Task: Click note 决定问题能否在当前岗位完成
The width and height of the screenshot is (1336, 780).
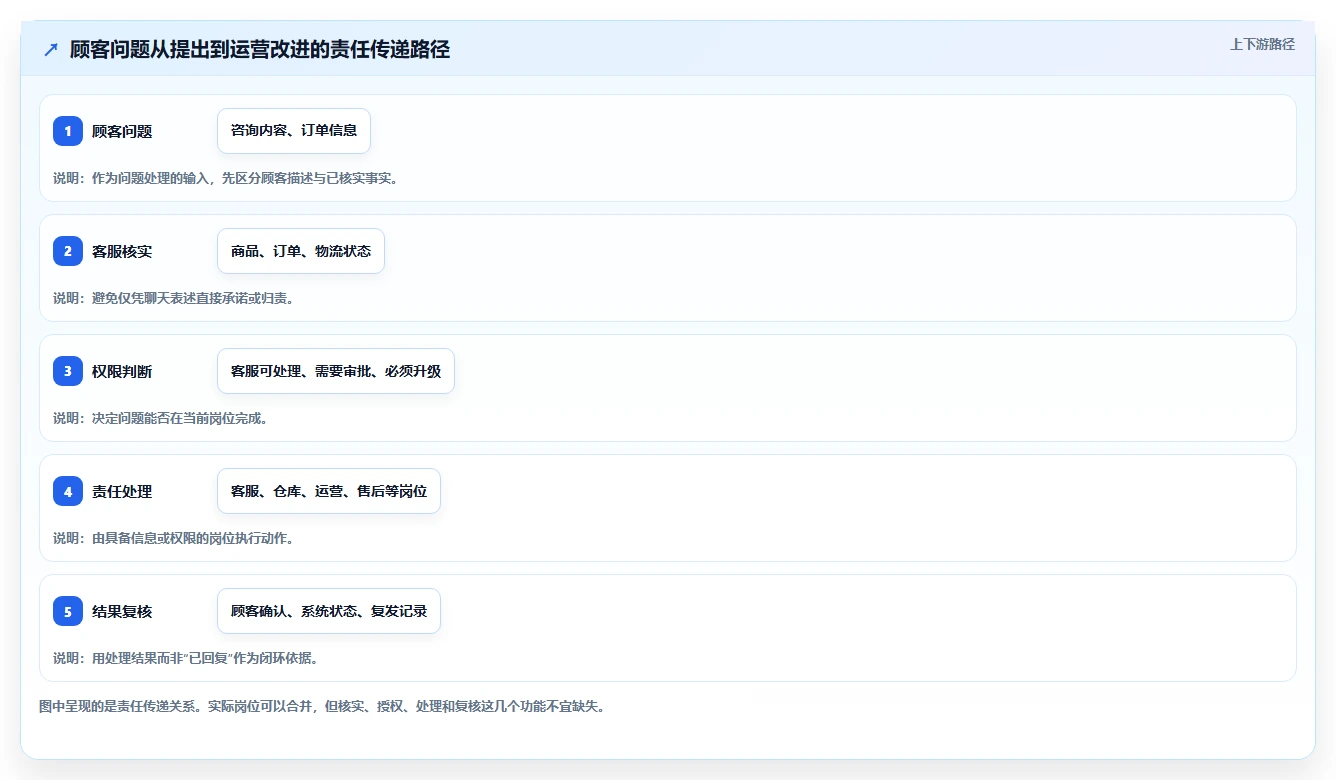Action: [160, 418]
